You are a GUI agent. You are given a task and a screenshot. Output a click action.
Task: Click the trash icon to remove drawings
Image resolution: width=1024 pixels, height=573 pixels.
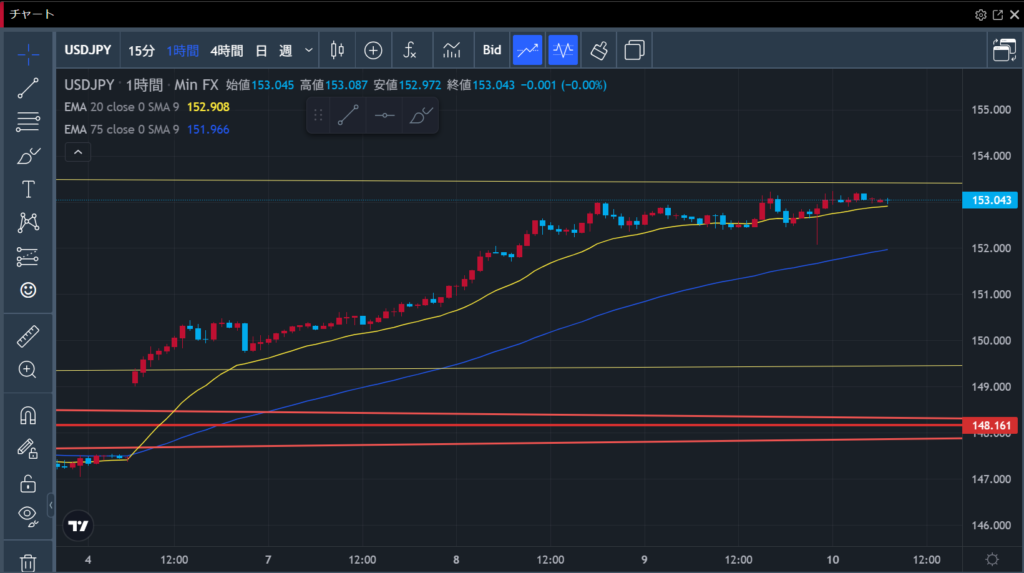coord(28,562)
